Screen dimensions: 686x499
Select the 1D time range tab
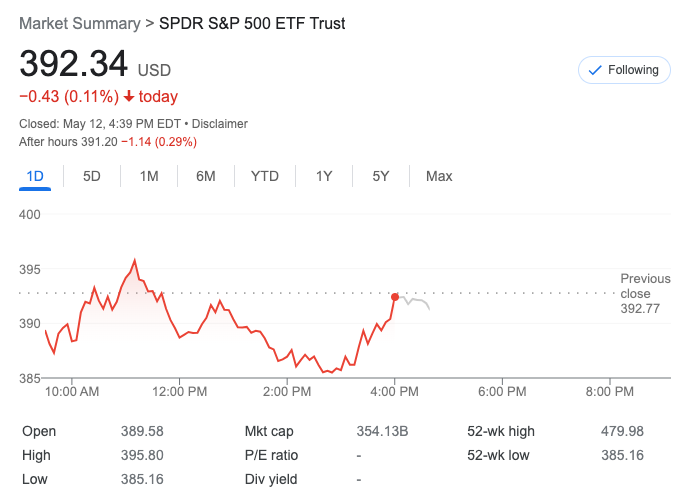(x=35, y=176)
